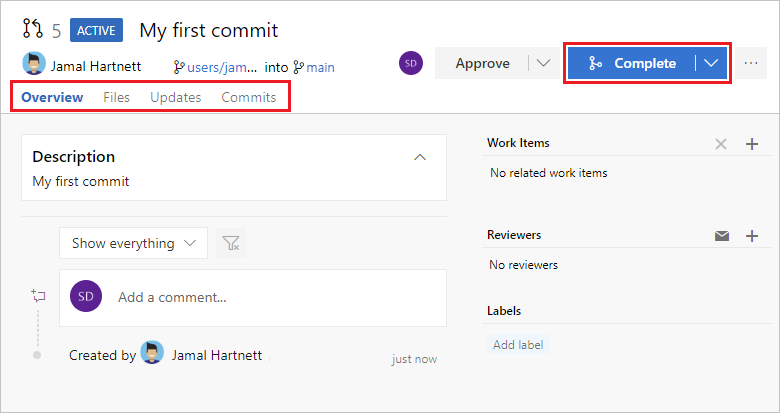Switch to the Updates tab
780x413 pixels.
pyautogui.click(x=176, y=97)
